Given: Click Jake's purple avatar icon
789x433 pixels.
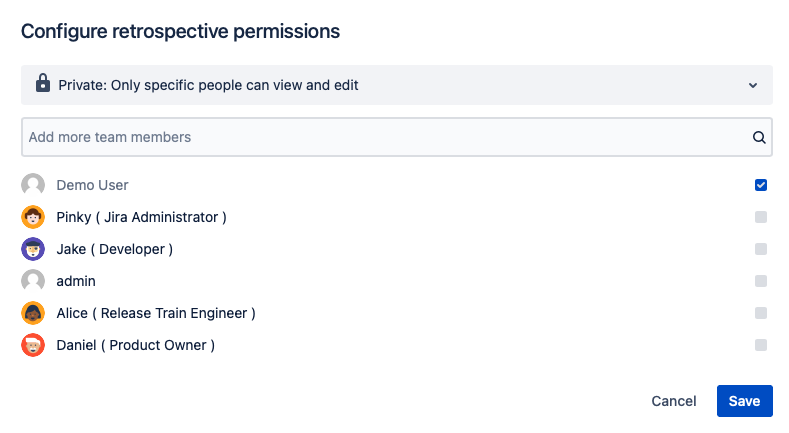Looking at the screenshot, I should (x=33, y=249).
